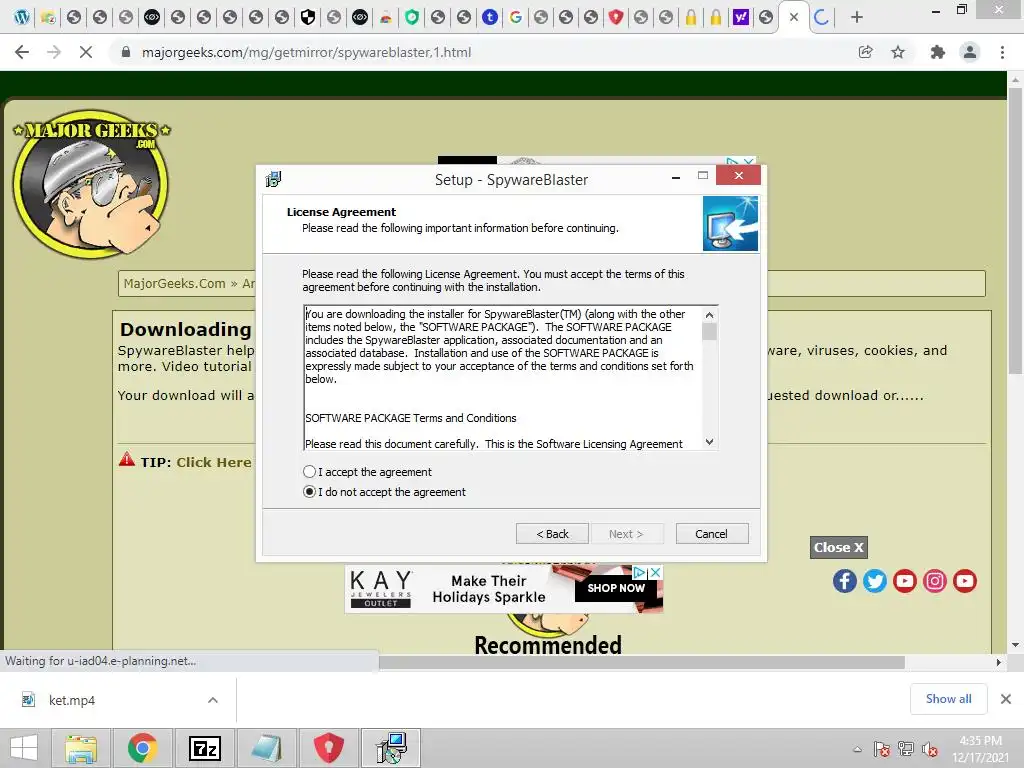The height and width of the screenshot is (768, 1024).
Task: Select the I accept the agreement option
Action: tap(367, 472)
